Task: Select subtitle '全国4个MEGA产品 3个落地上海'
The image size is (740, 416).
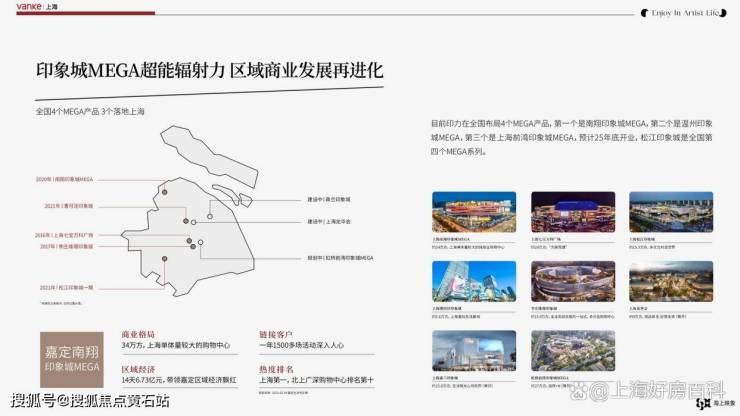Action: (x=90, y=112)
